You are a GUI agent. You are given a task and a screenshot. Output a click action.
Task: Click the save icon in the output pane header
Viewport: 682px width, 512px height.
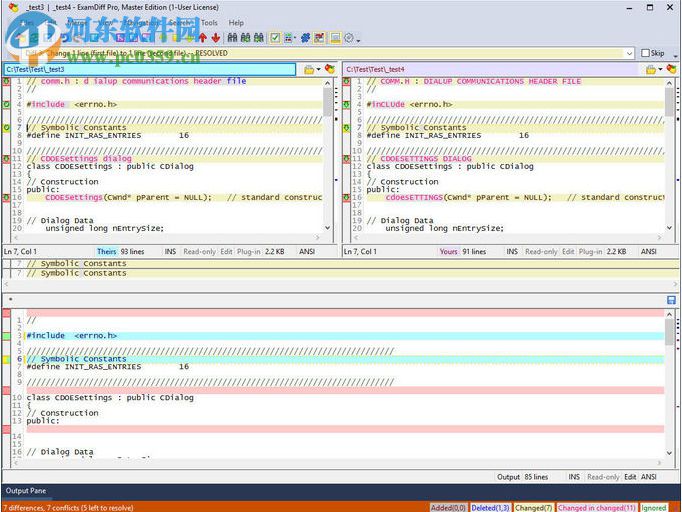click(x=671, y=300)
